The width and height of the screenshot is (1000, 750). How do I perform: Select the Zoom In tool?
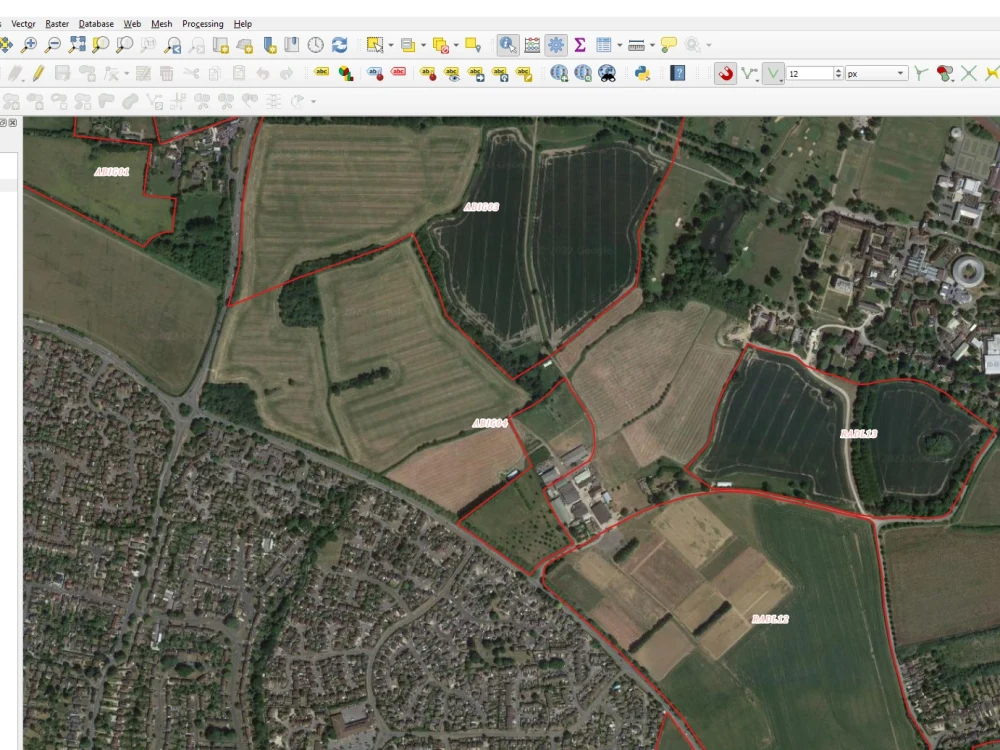point(29,45)
